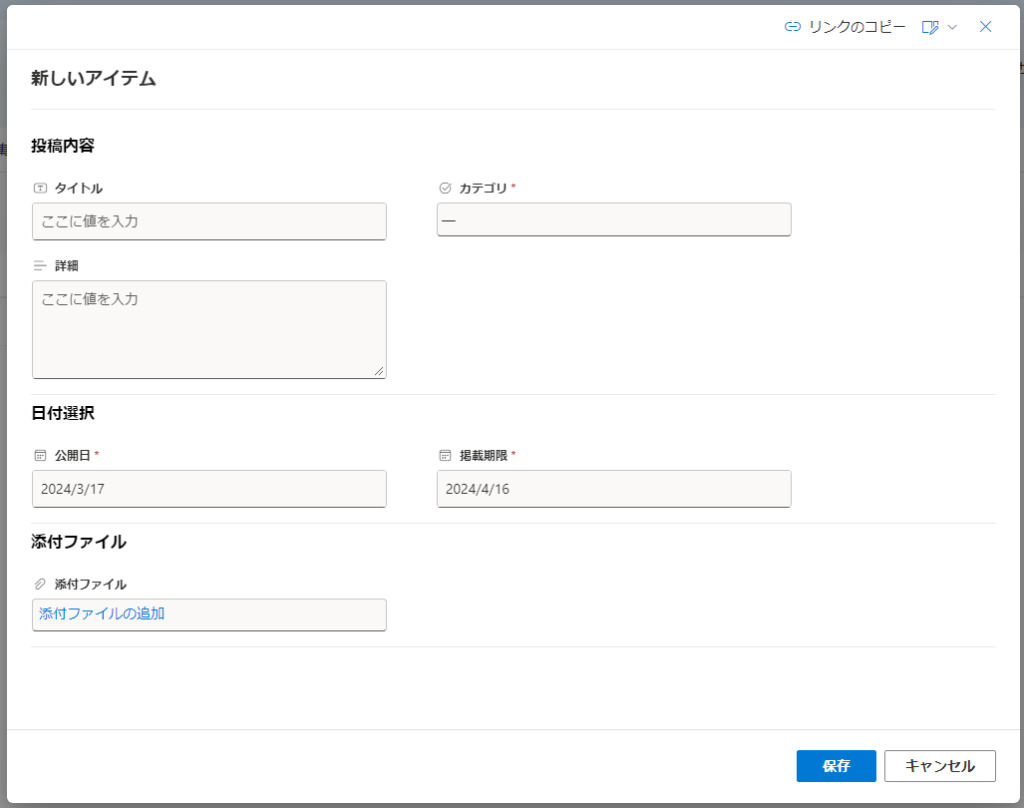Open the 掲載期限 date picker field
This screenshot has width=1024, height=808.
[x=613, y=489]
